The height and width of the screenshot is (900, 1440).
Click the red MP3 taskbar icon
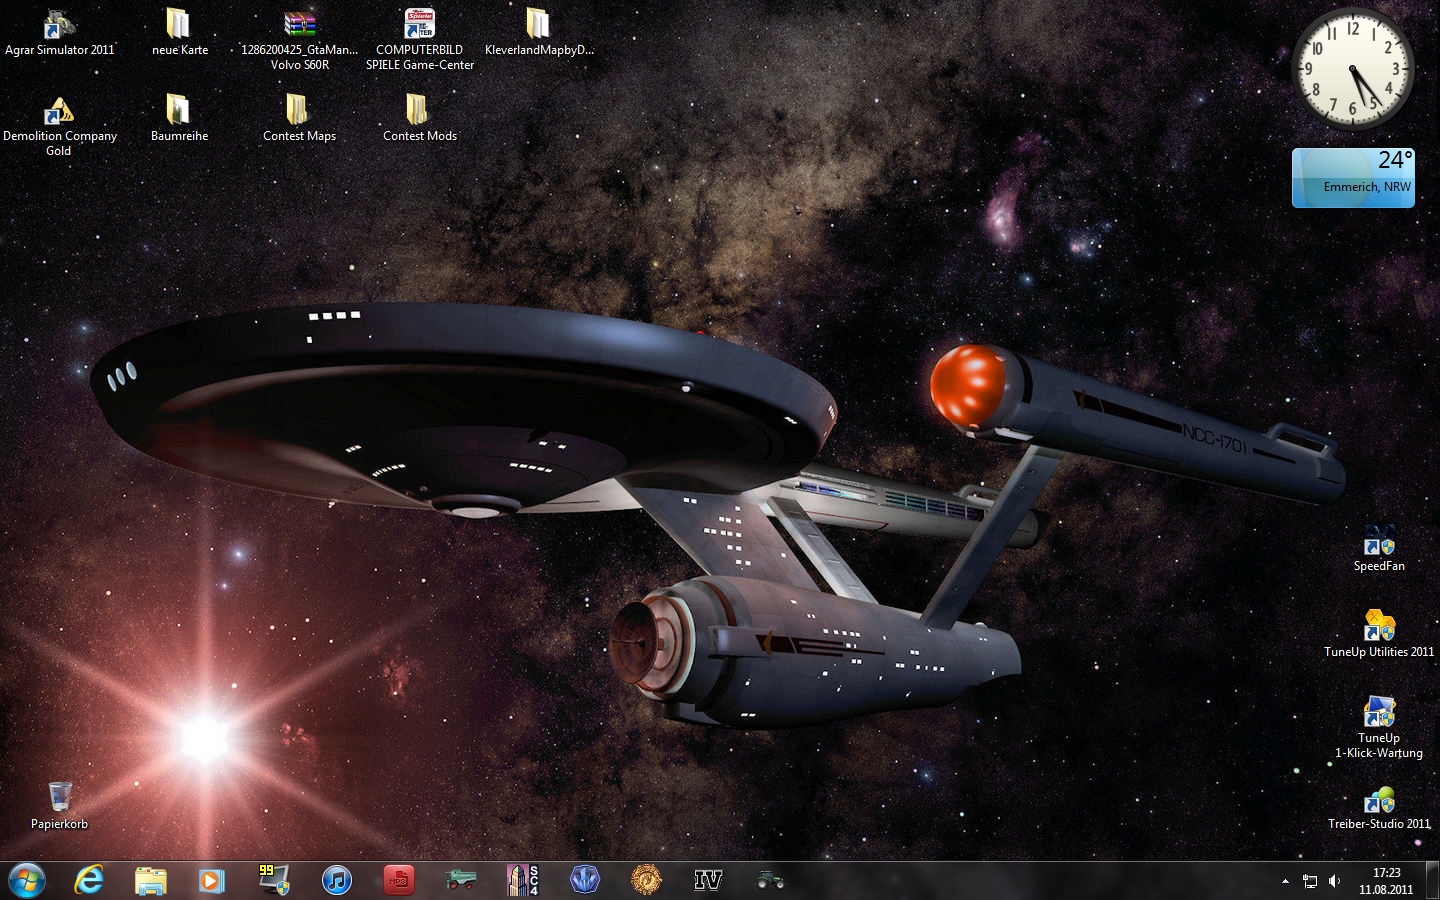pyautogui.click(x=398, y=880)
